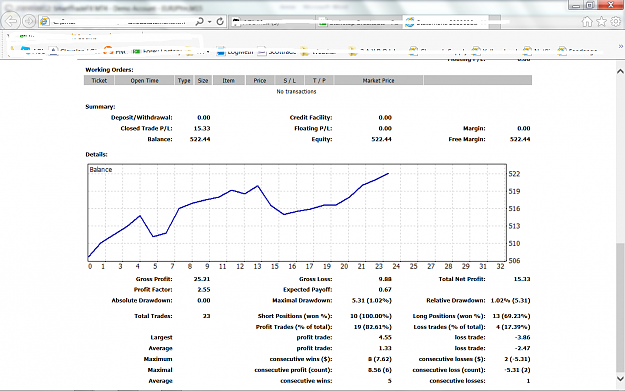Click the page scrollbar up arrow

620,71
